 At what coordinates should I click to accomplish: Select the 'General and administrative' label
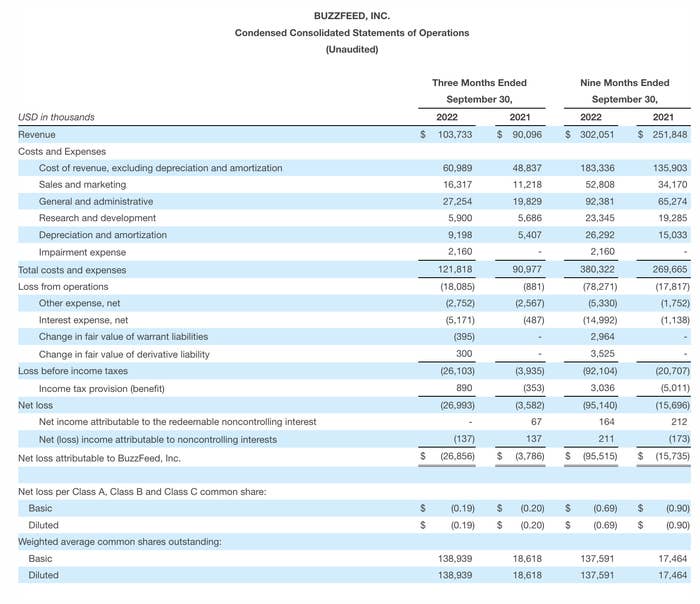click(96, 201)
